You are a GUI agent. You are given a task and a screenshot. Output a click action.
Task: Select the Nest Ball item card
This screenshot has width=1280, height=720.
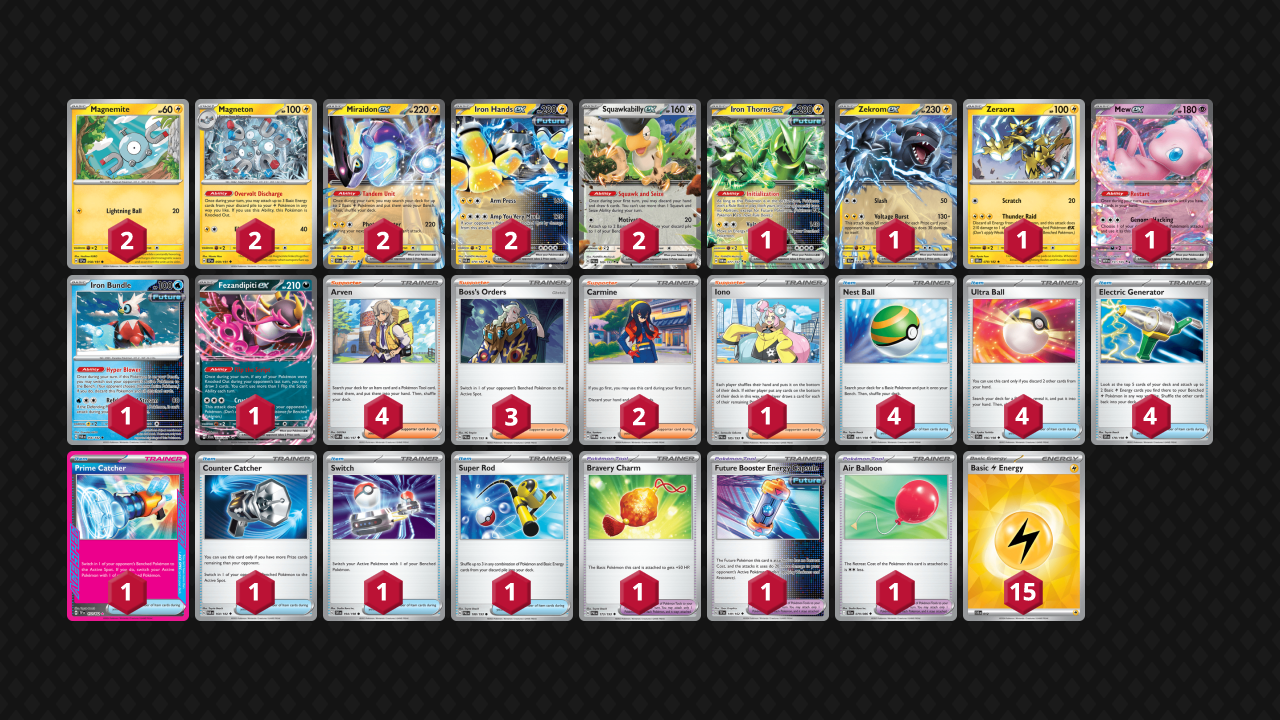point(896,360)
